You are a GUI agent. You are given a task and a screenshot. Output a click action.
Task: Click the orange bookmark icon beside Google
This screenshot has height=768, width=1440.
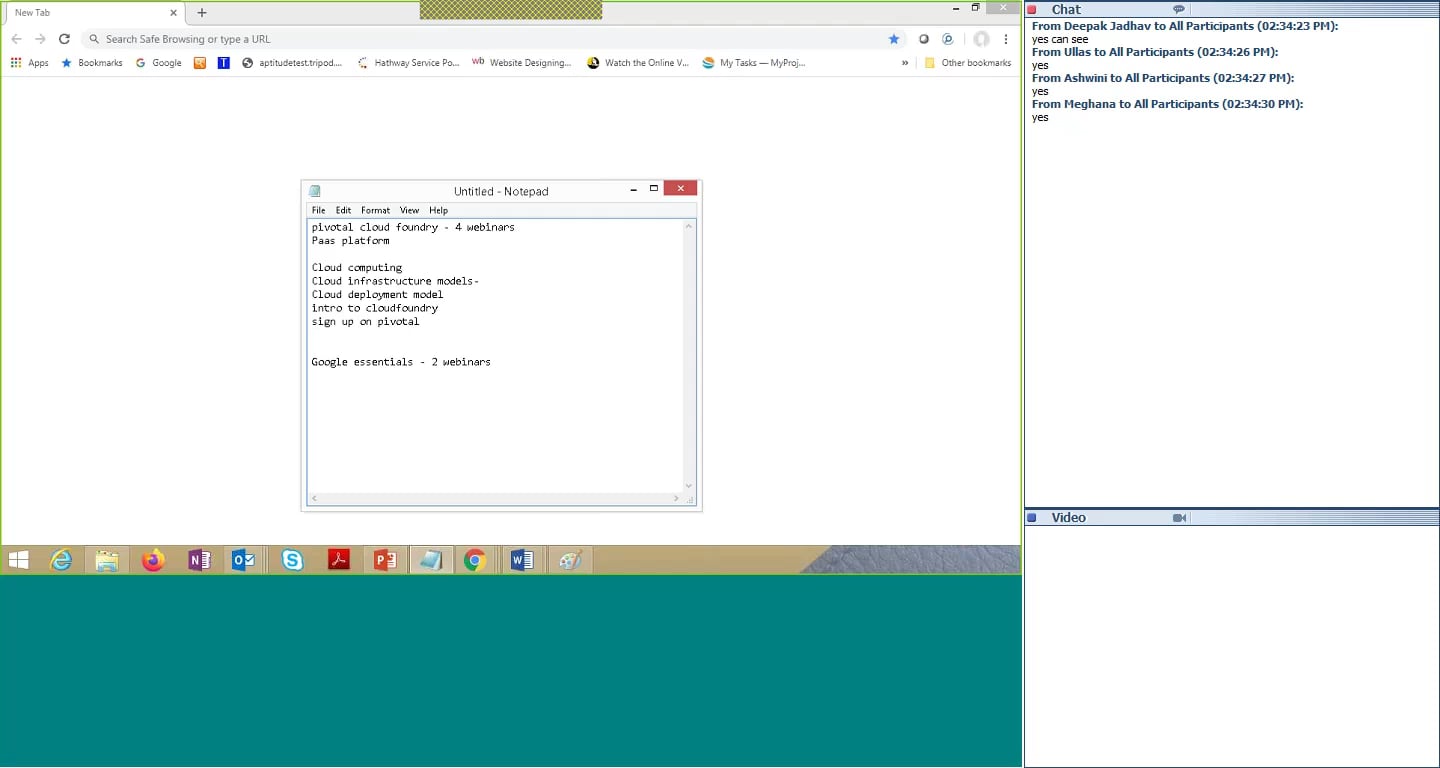200,63
